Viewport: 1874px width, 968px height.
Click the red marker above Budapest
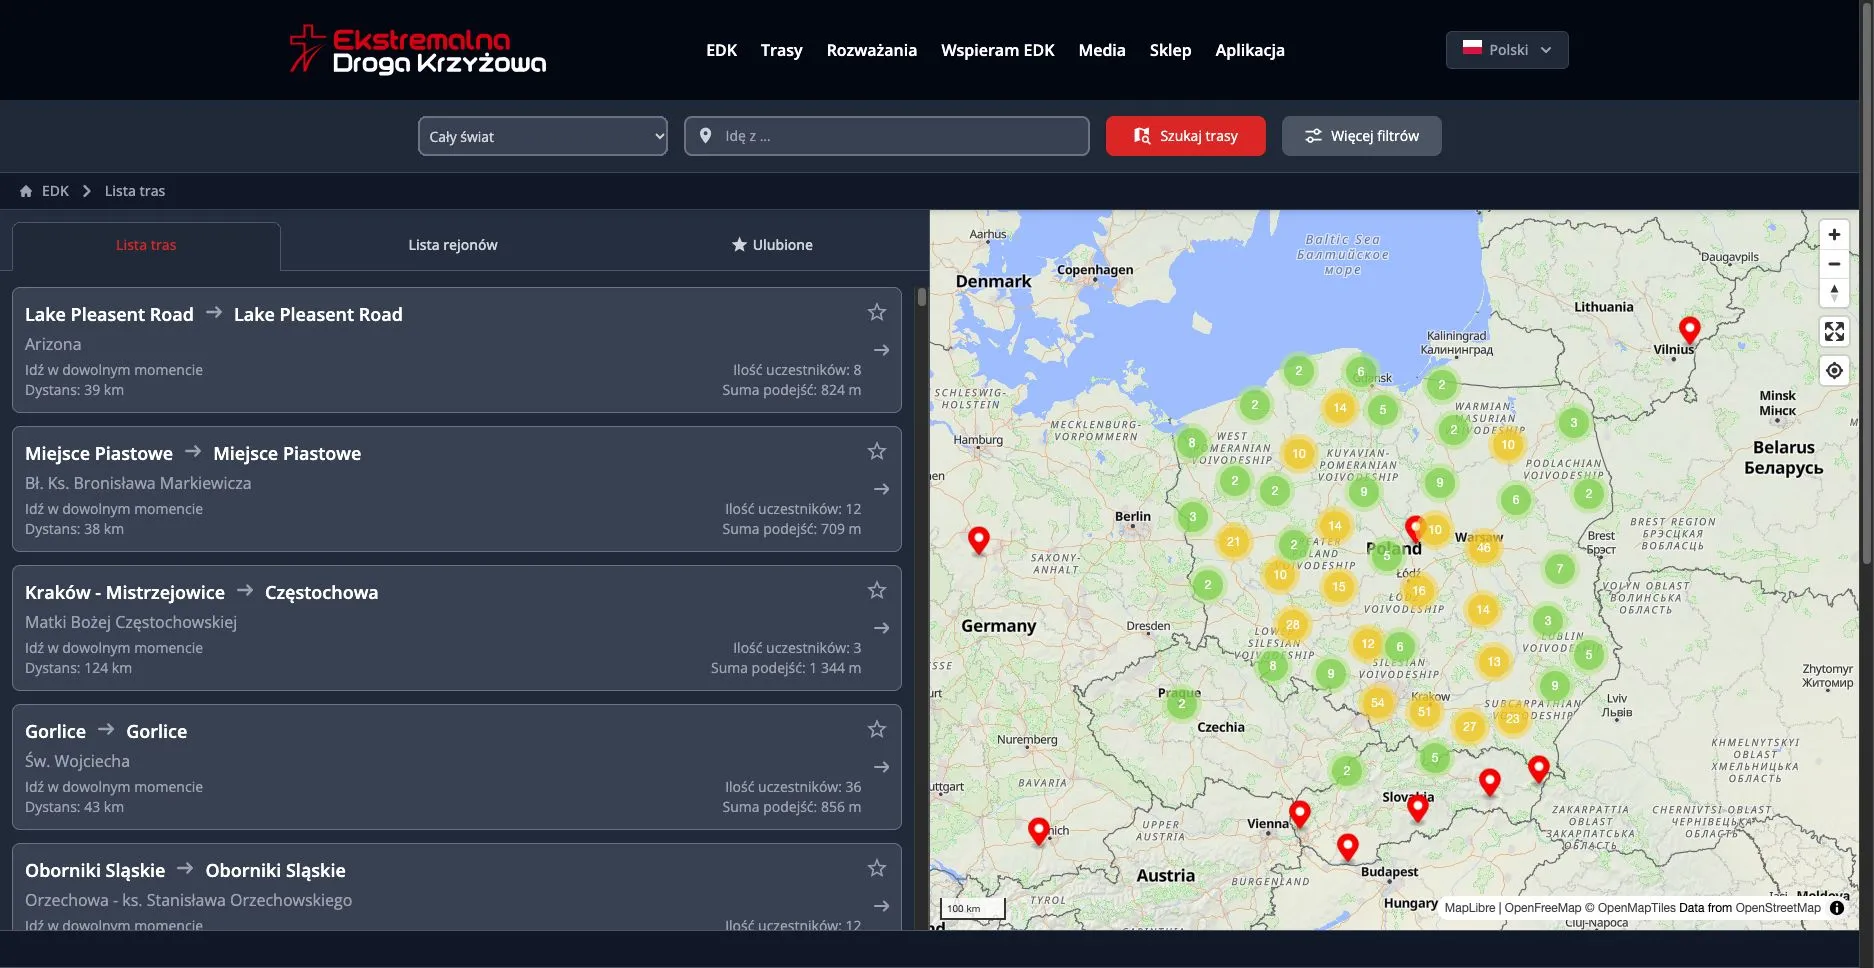point(1348,847)
